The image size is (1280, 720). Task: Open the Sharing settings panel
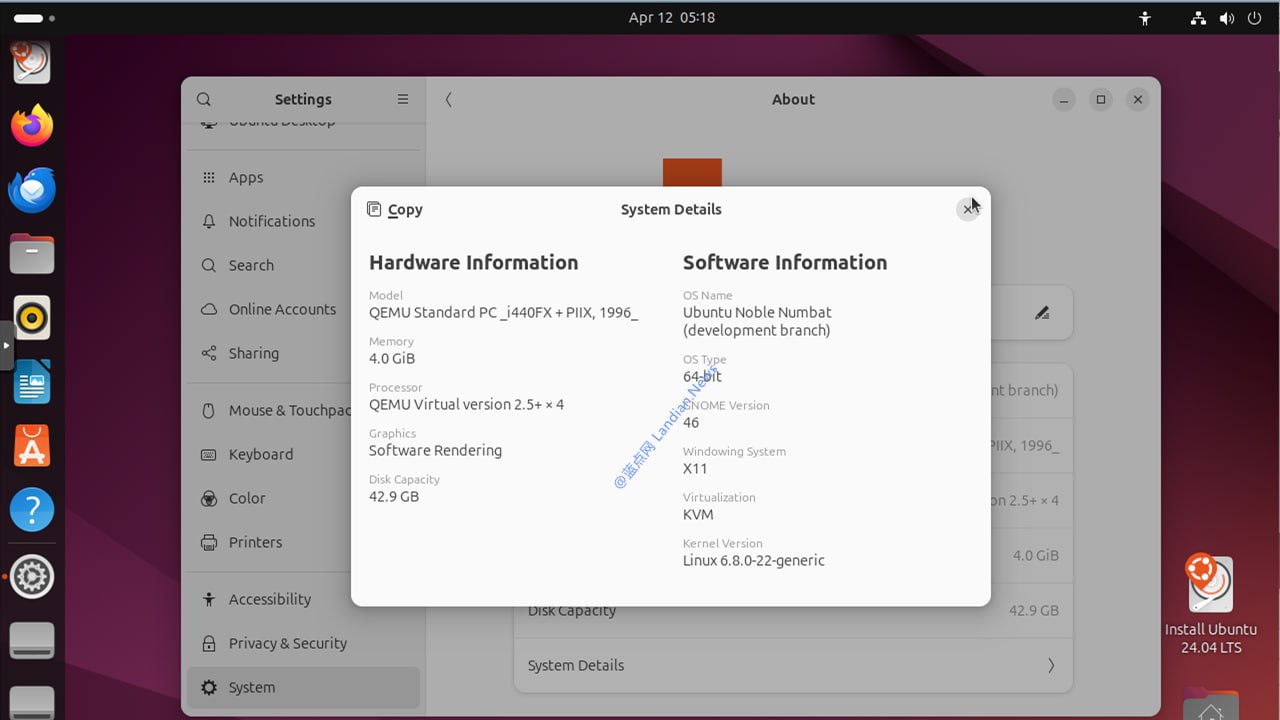click(x=253, y=353)
